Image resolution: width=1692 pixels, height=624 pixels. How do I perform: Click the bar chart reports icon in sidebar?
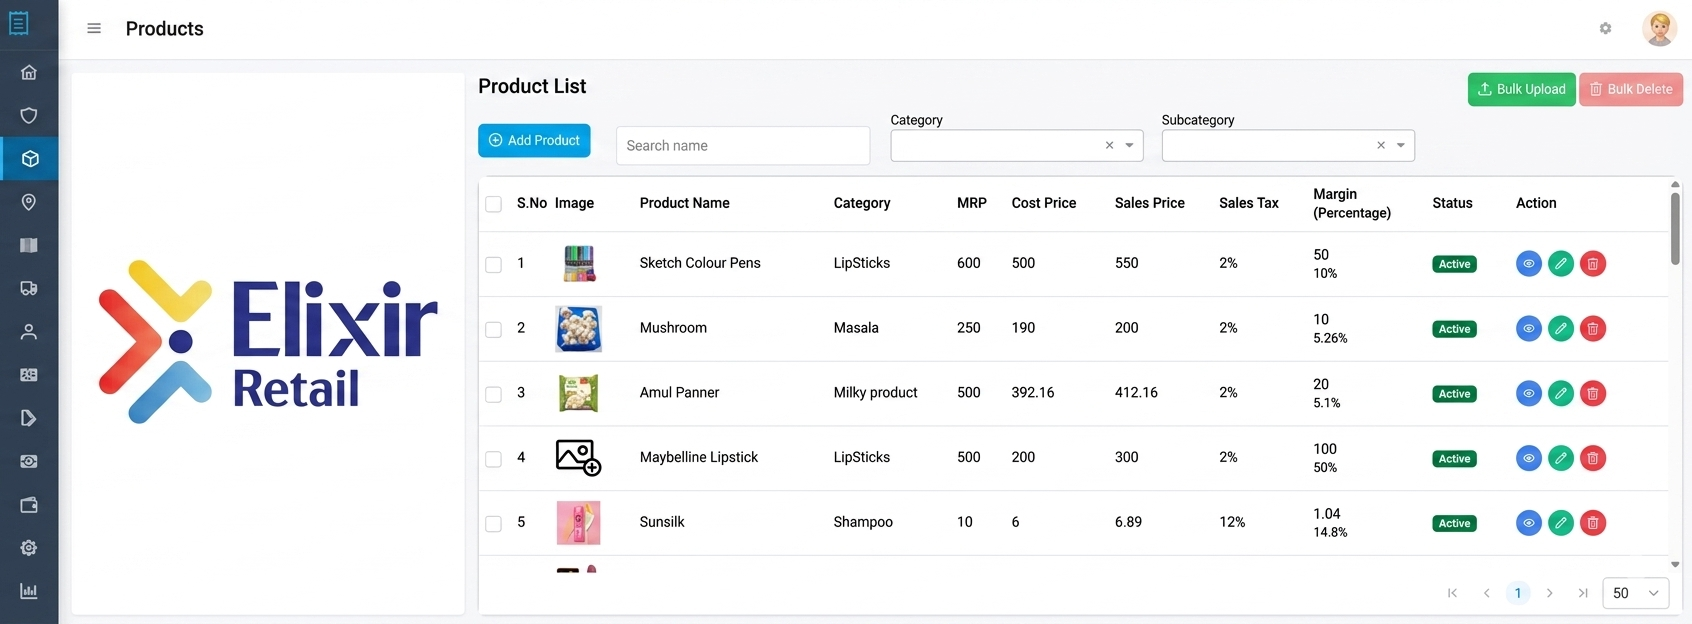pos(29,591)
